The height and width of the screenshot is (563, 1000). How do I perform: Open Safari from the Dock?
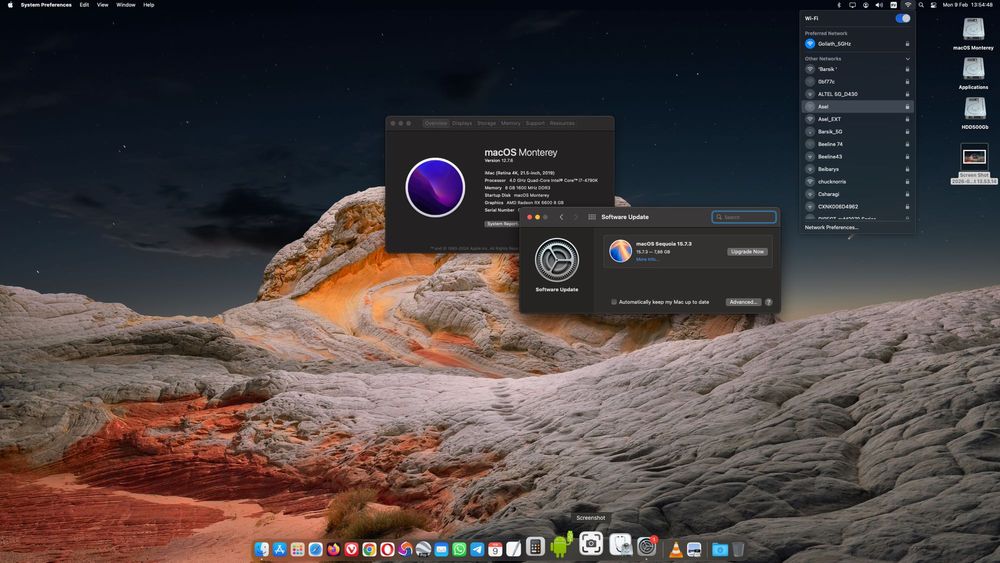tap(315, 549)
